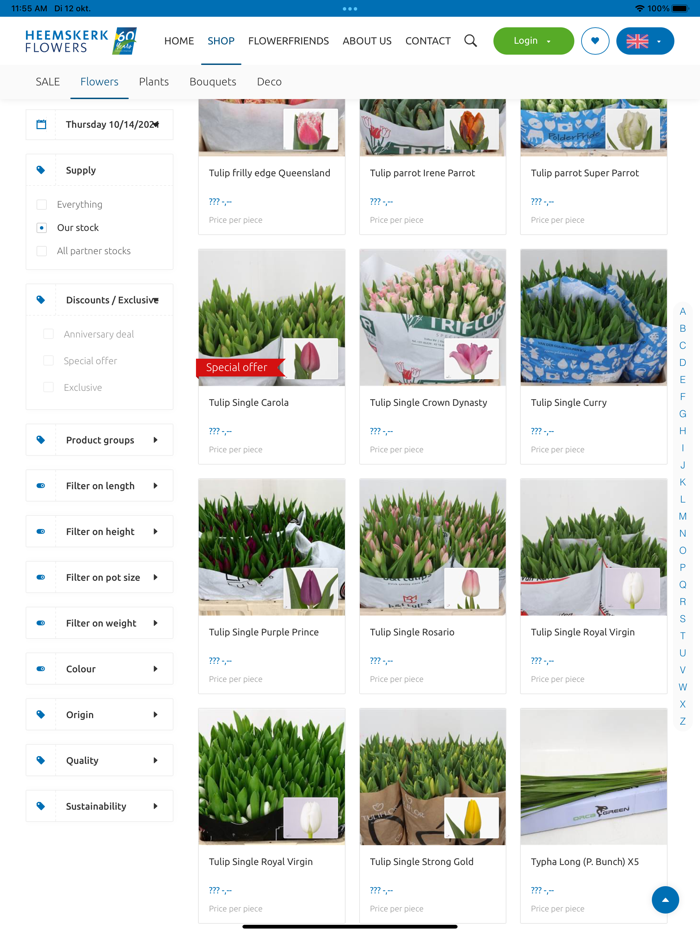Jump to letter A in alphabet index
This screenshot has width=700, height=934.
click(683, 312)
